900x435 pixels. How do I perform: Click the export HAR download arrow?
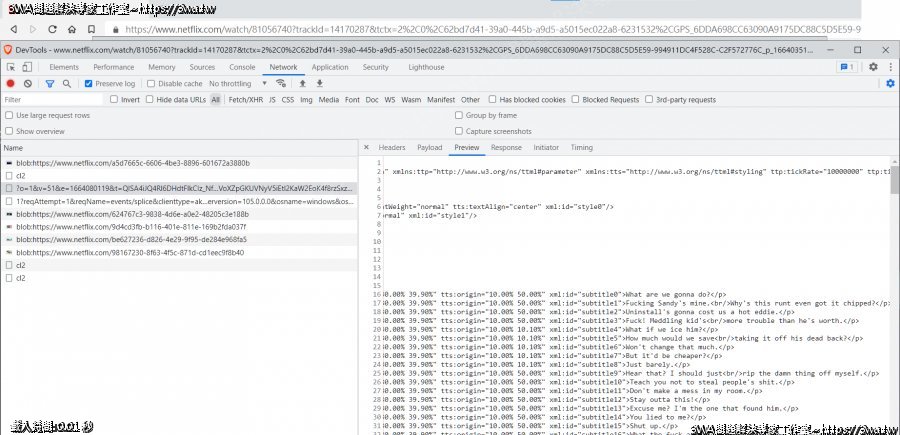(320, 84)
